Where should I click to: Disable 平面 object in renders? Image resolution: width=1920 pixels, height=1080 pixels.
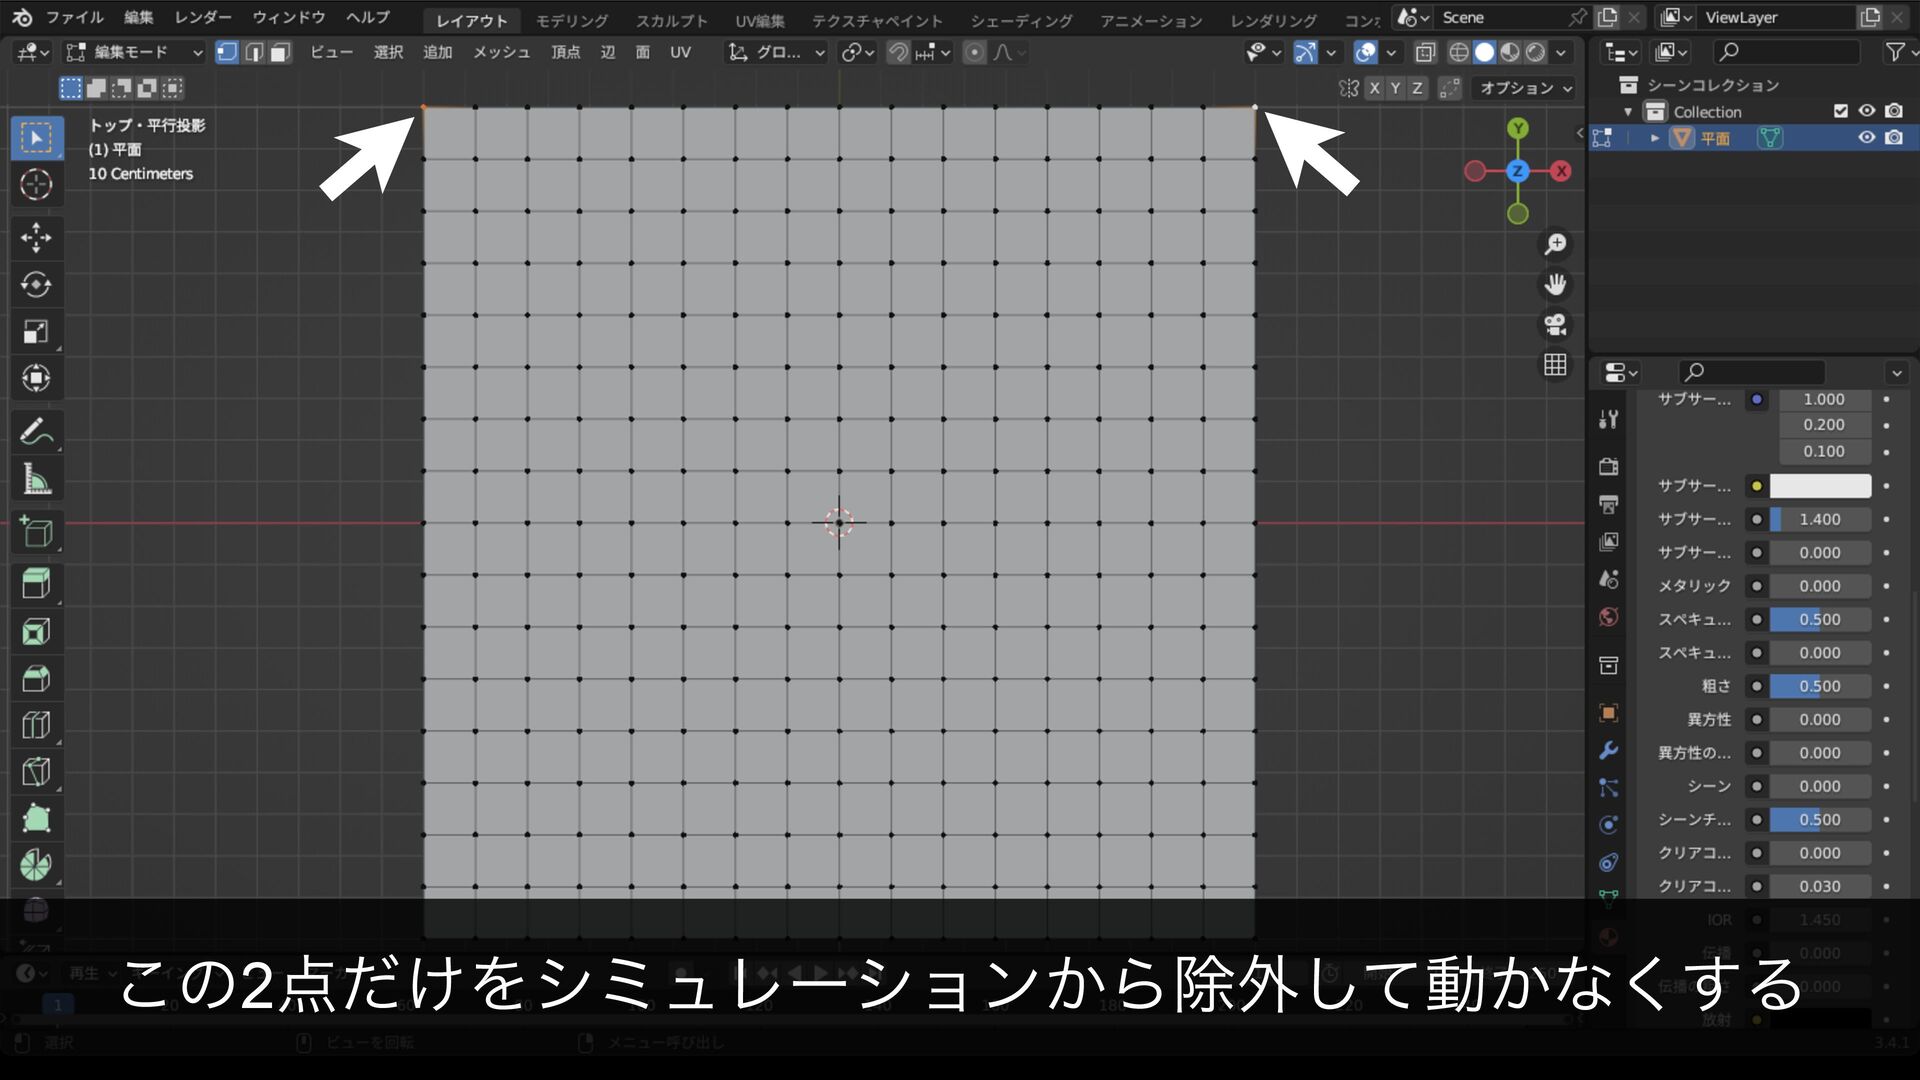[x=1893, y=137]
